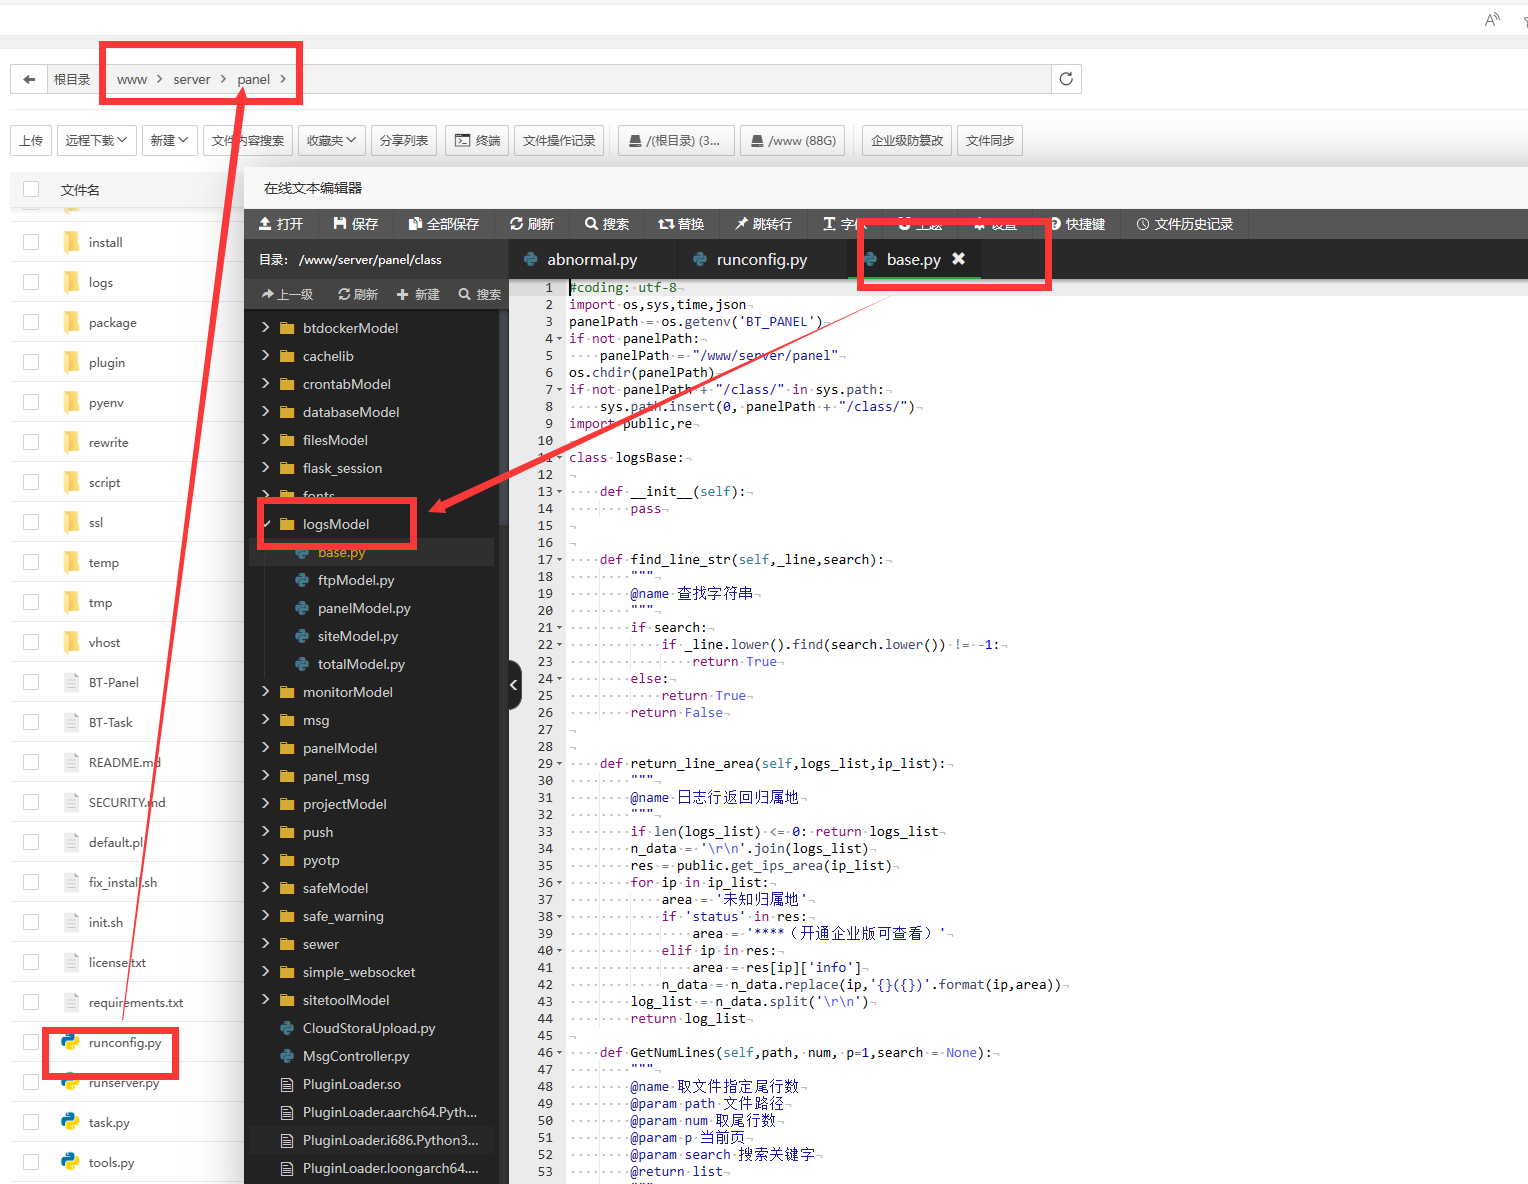Open CloudStoraUpload.py in the tree
Screen dimensions: 1528x1184
[369, 1028]
